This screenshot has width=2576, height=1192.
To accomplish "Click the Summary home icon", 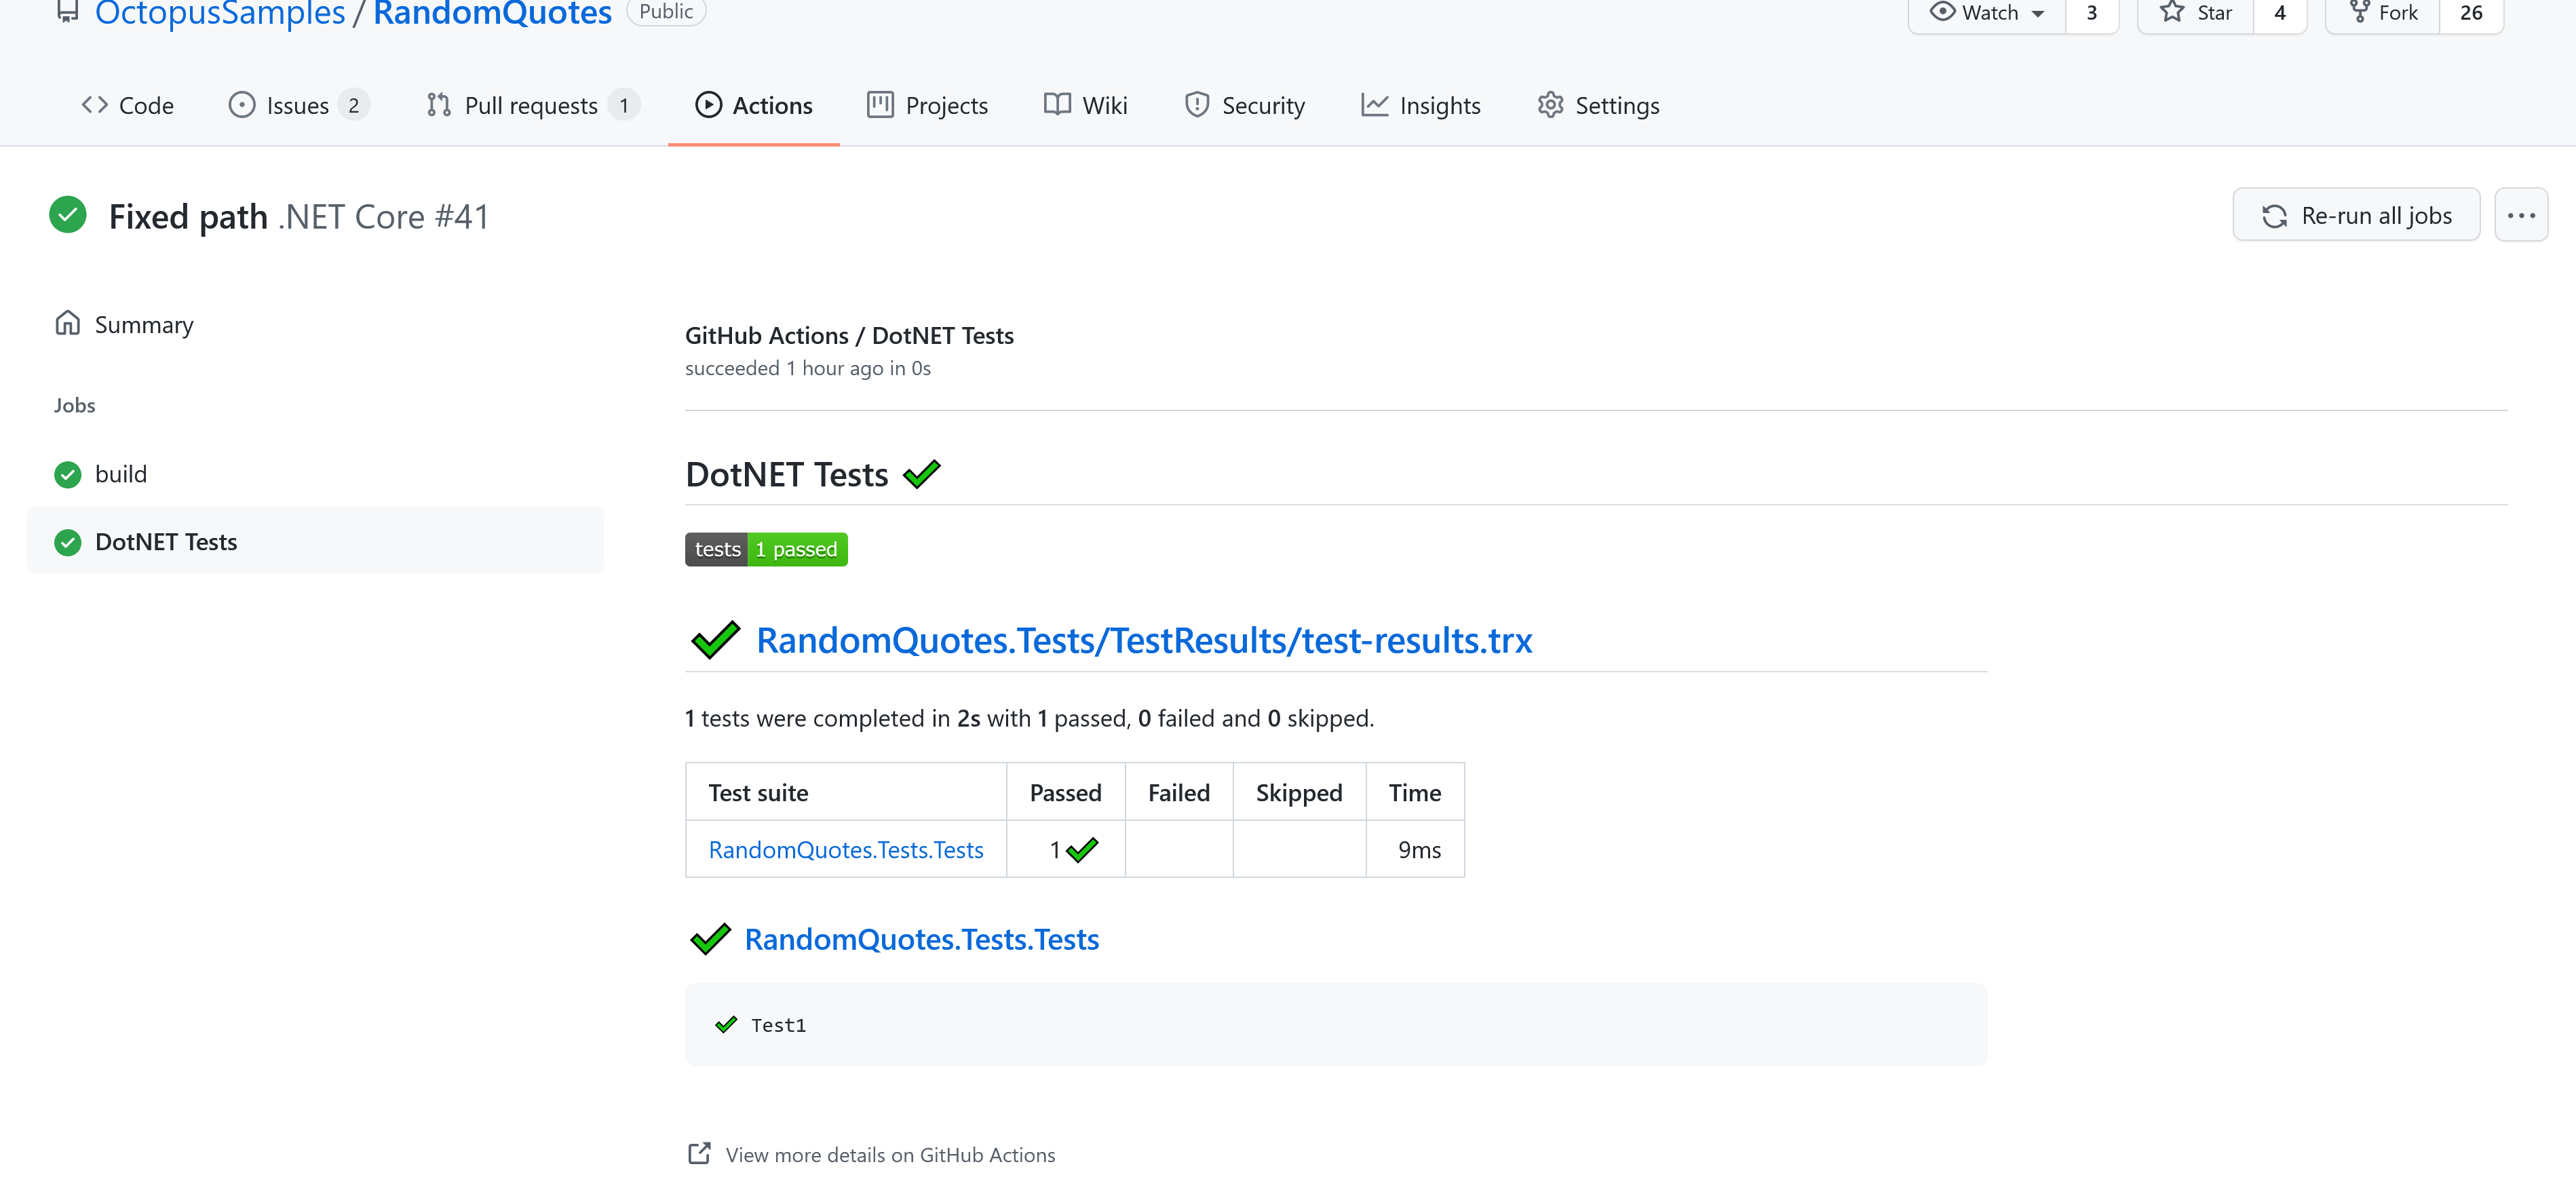I will click(67, 323).
